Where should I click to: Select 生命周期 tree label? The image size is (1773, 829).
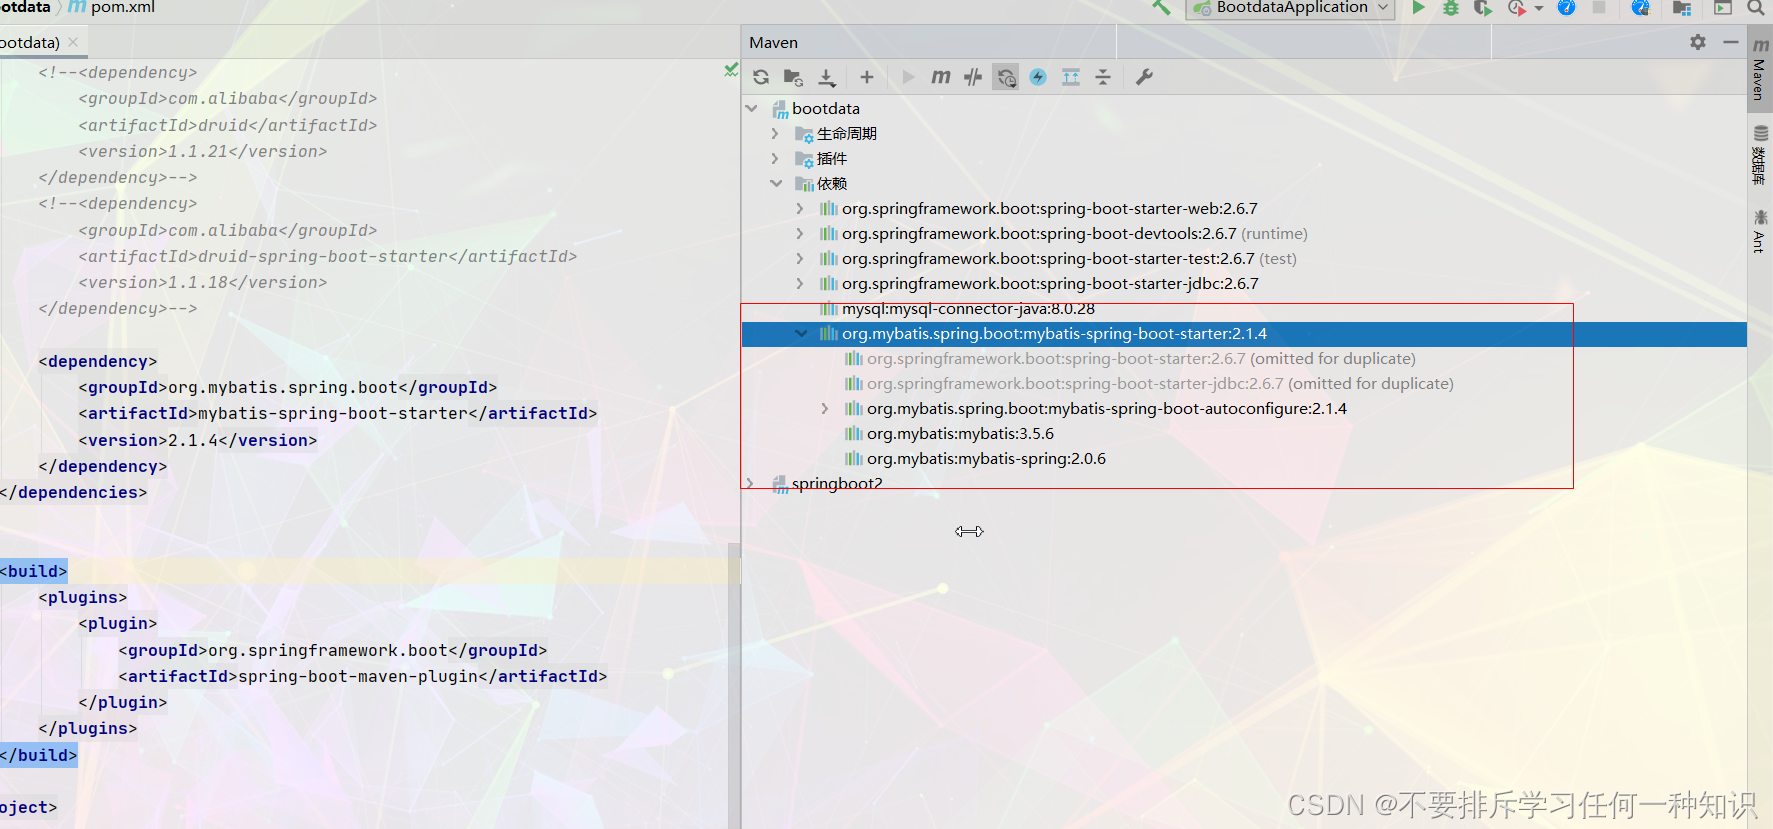tap(846, 133)
